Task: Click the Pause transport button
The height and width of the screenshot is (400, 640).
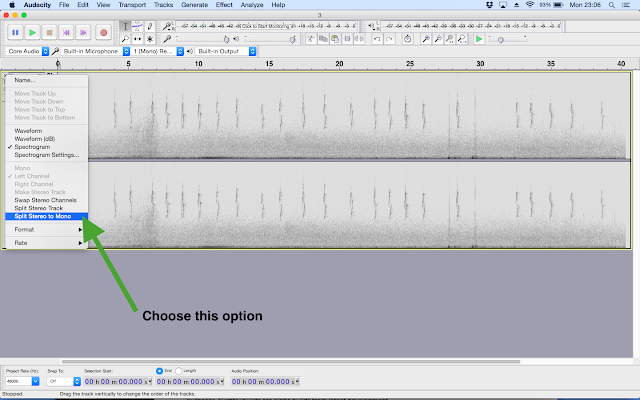Action: point(15,32)
